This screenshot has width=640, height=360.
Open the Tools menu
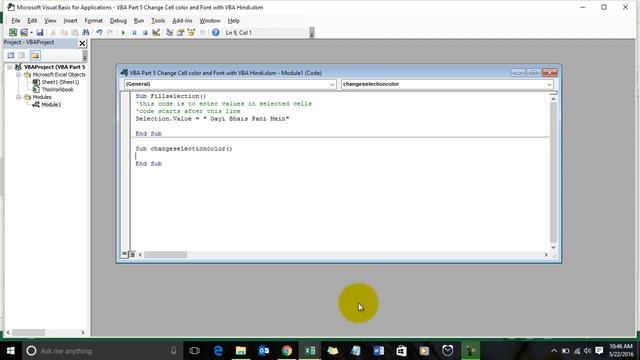pyautogui.click(x=158, y=20)
